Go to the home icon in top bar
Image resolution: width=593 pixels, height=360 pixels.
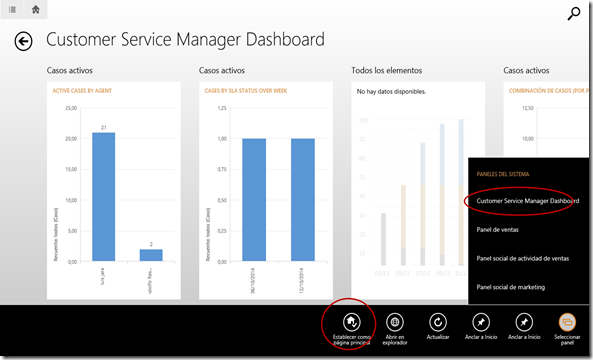point(36,9)
